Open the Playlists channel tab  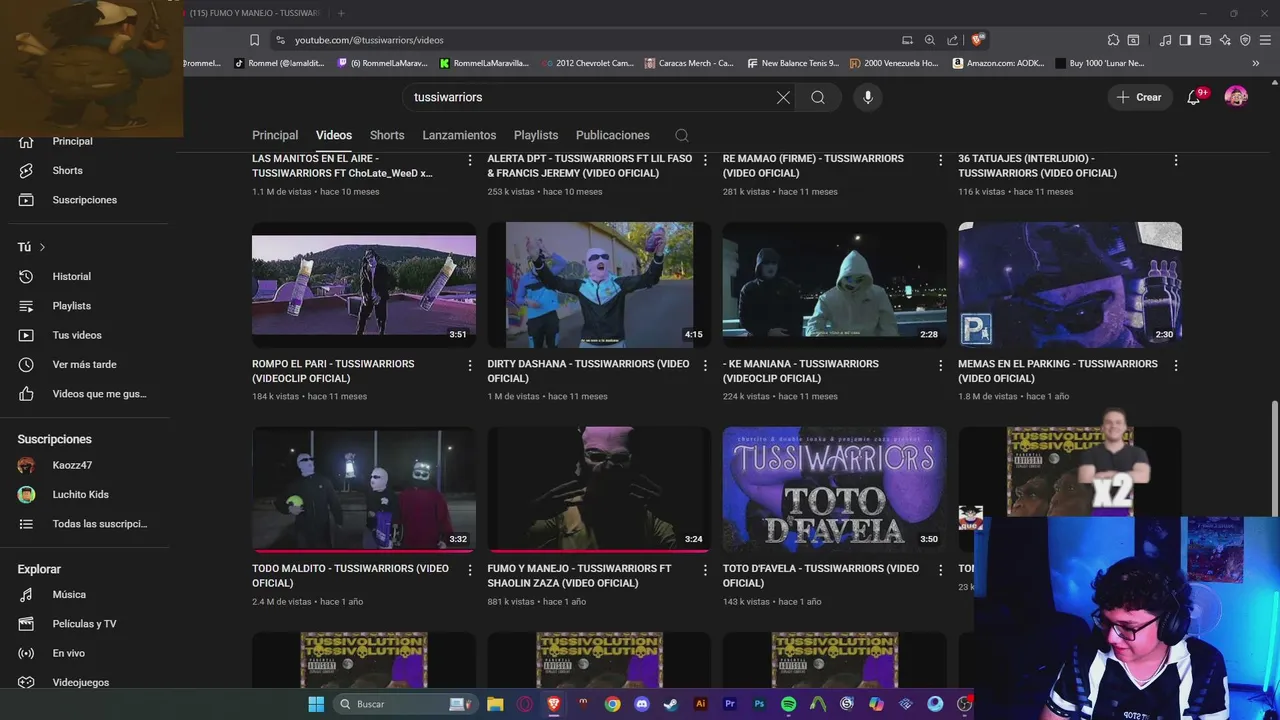click(536, 135)
